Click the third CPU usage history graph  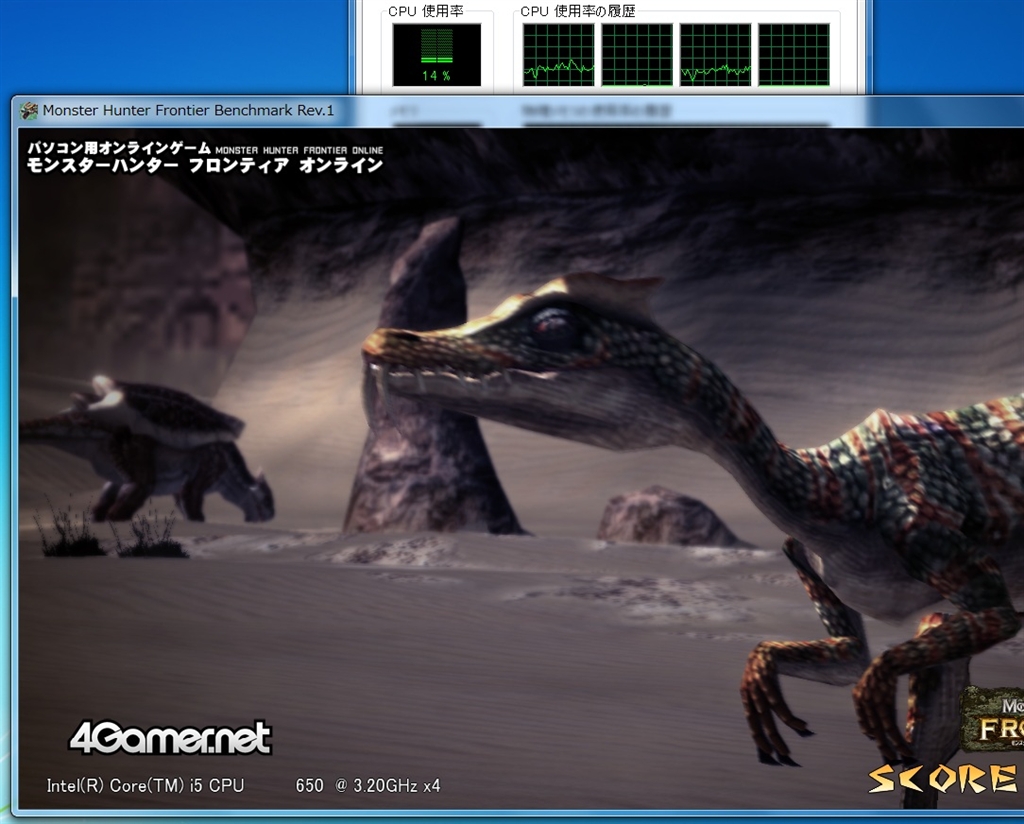pos(715,55)
